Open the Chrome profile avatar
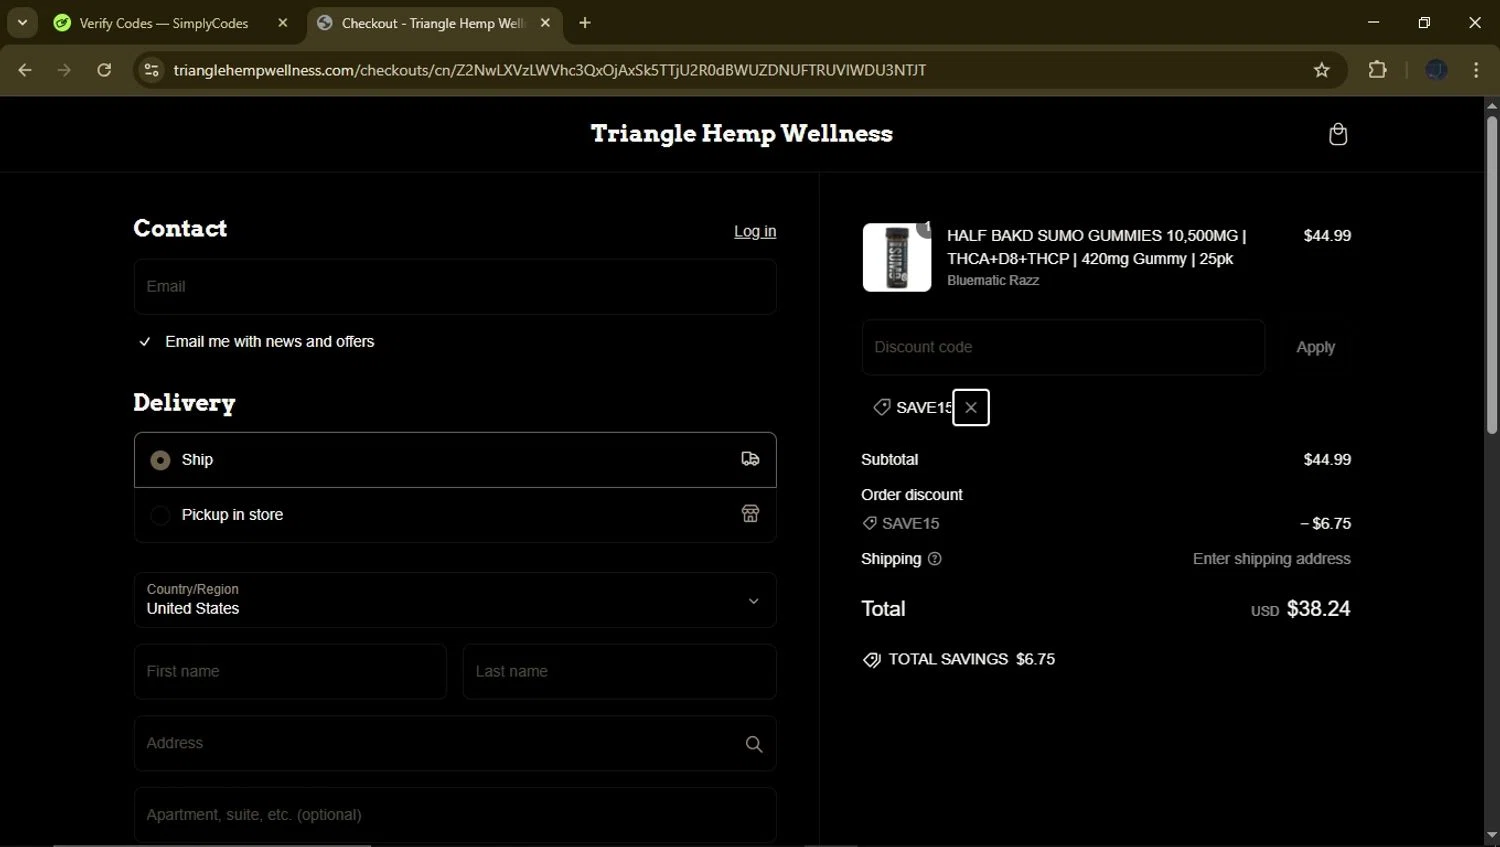Screen dimensions: 1500x847 pos(1436,70)
